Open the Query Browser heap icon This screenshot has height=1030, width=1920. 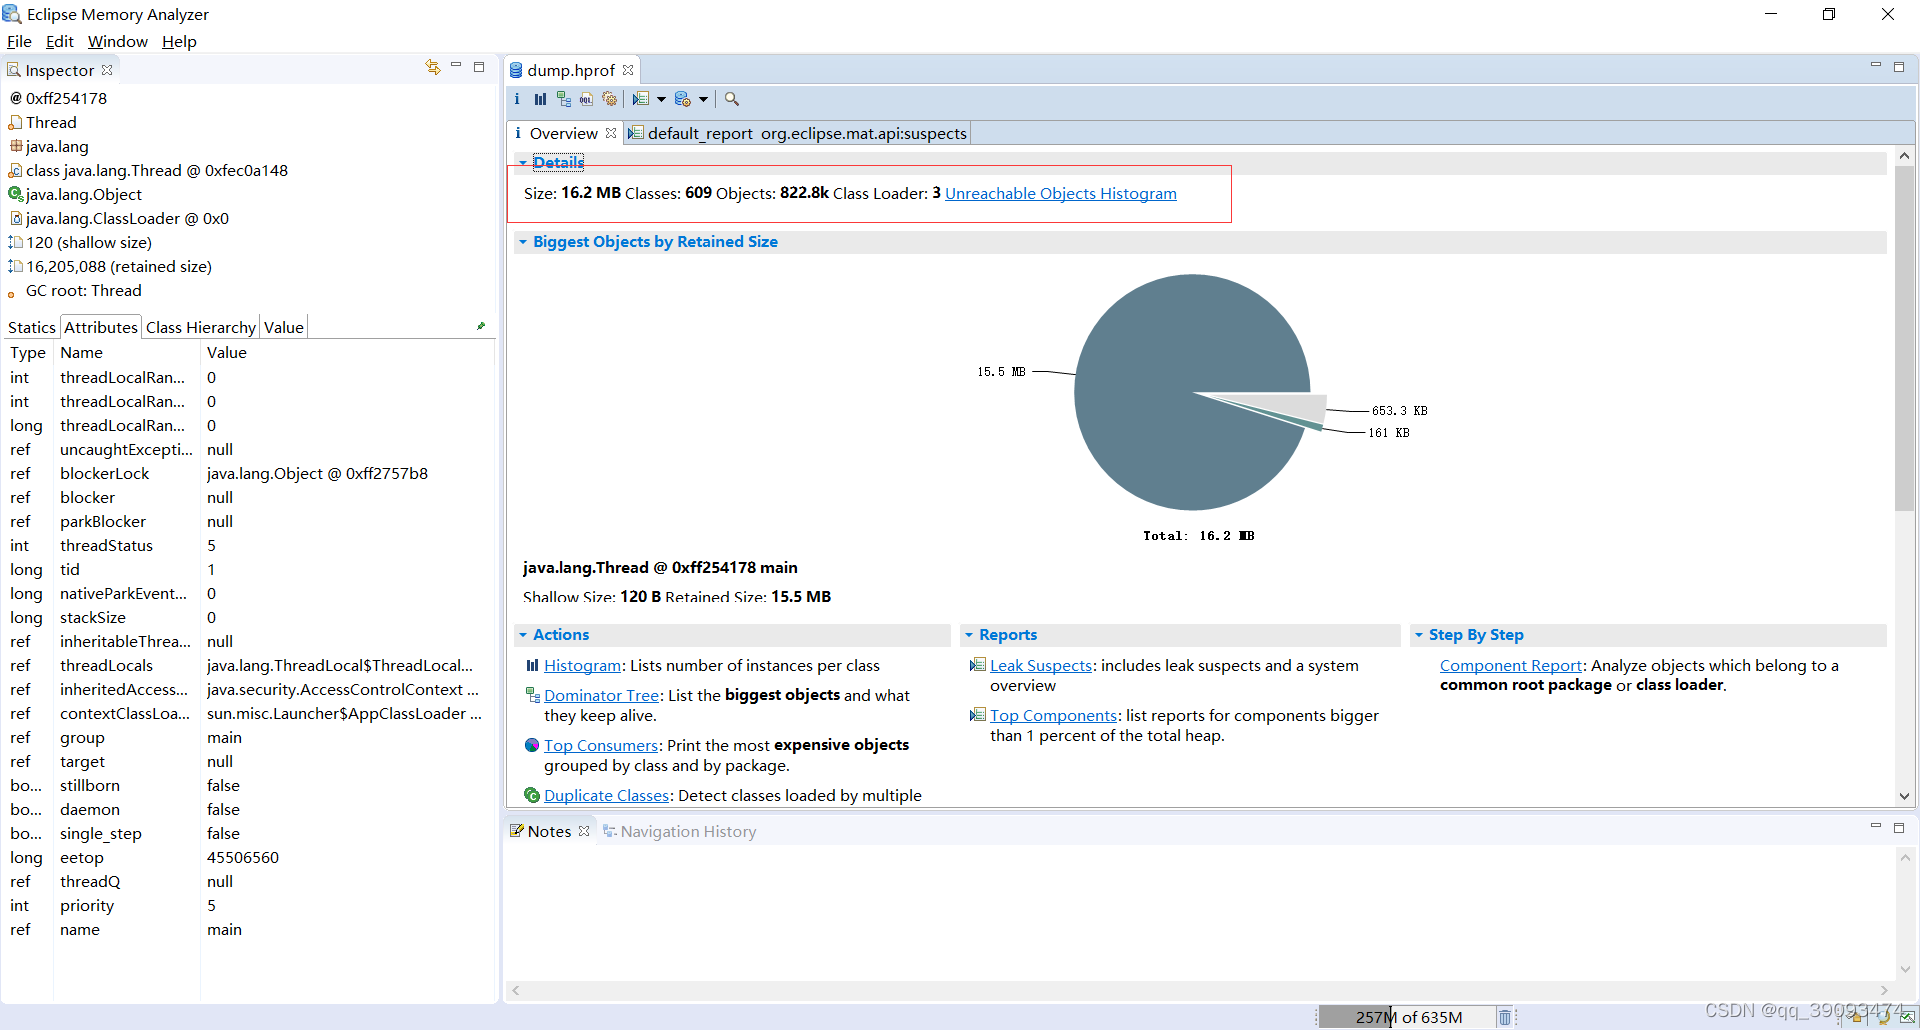click(683, 99)
